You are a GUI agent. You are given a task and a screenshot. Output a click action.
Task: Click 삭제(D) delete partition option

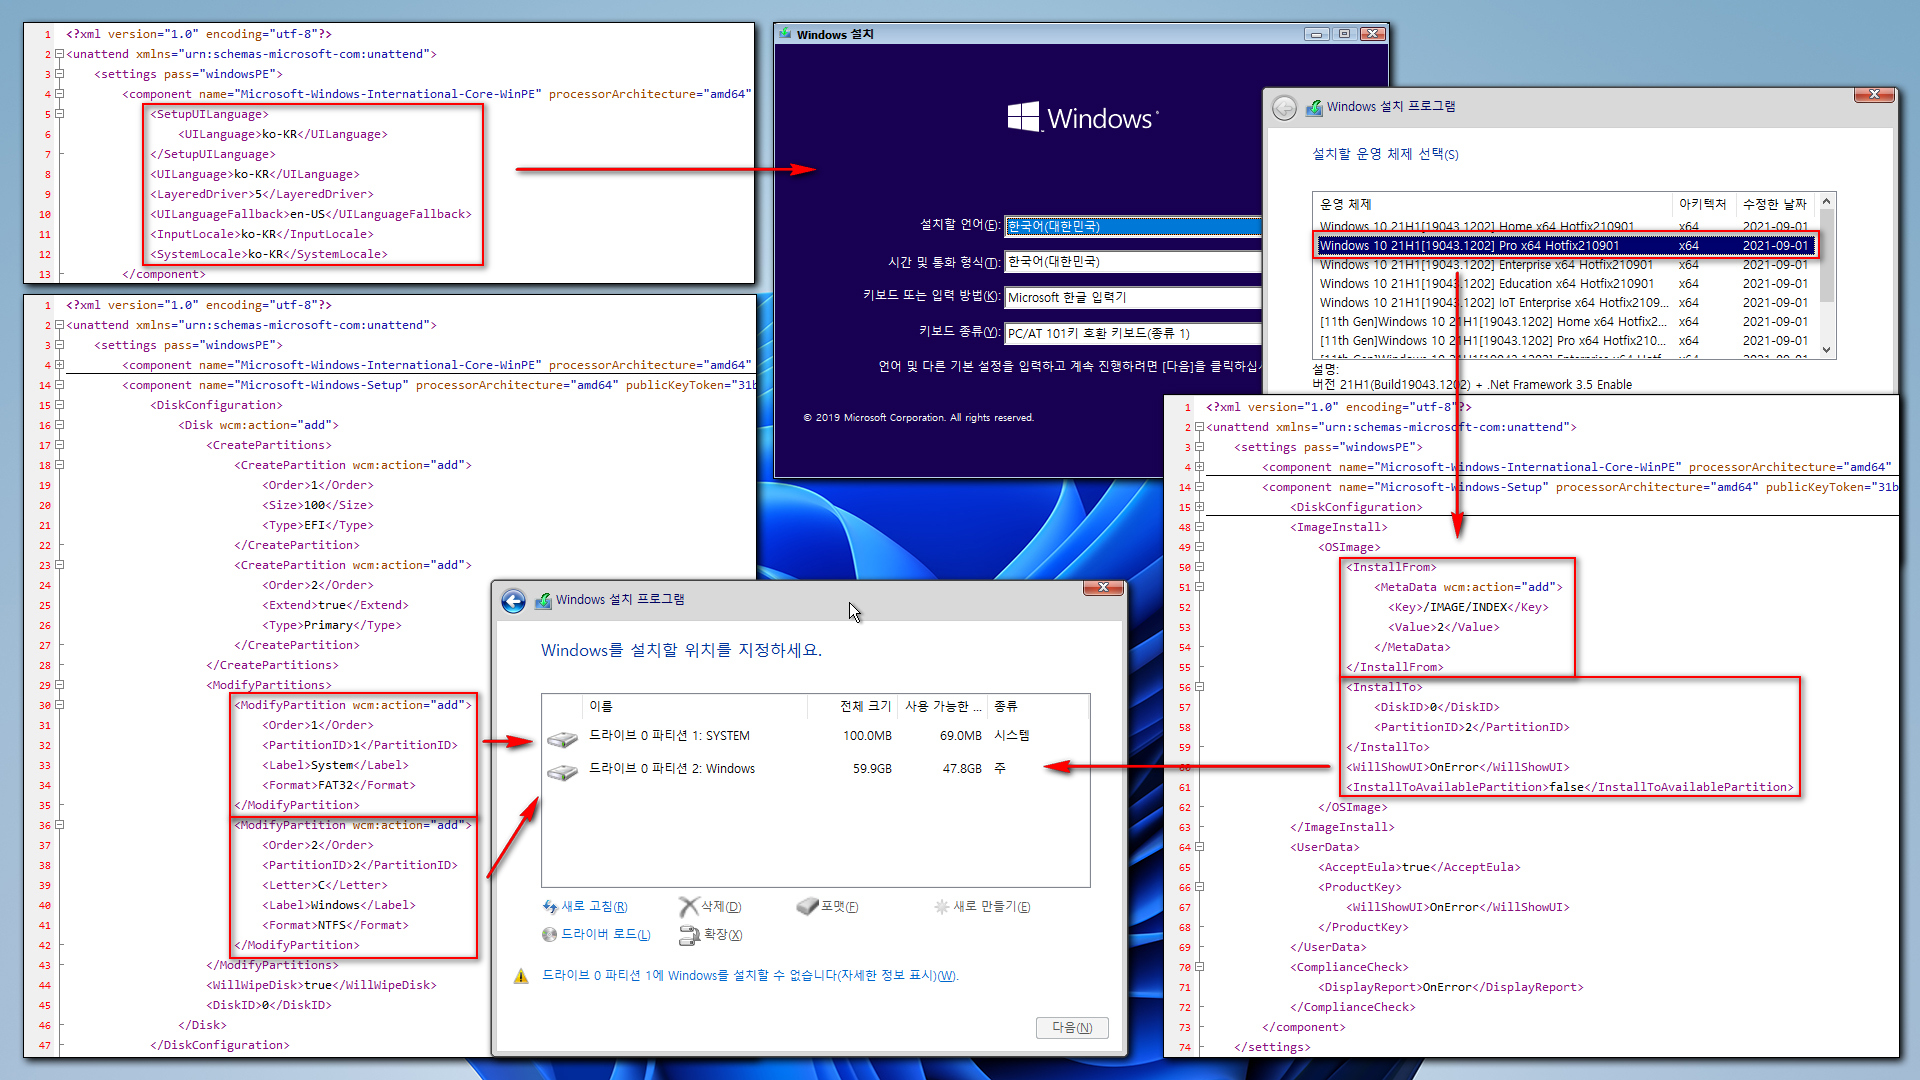click(x=710, y=907)
